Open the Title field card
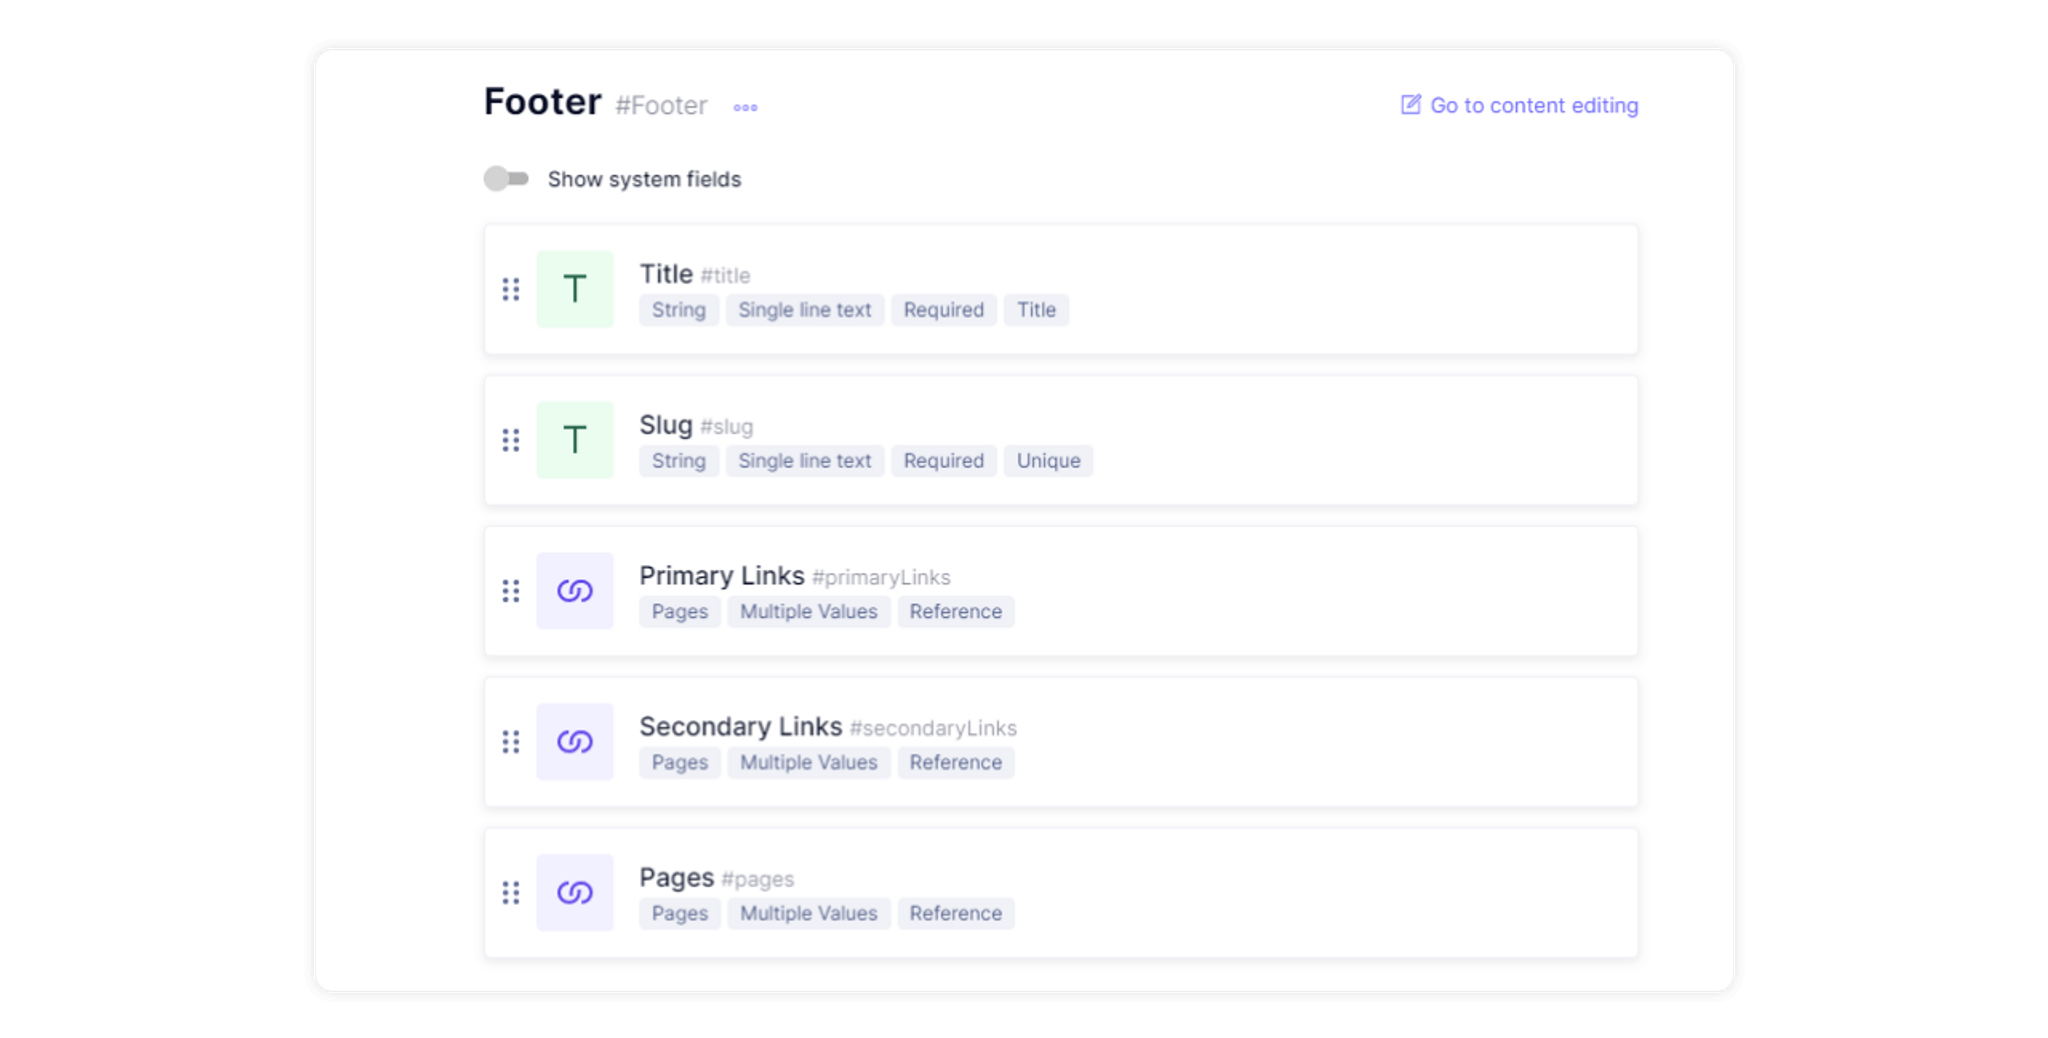Screen dimensions: 2048x1038 coord(1061,289)
